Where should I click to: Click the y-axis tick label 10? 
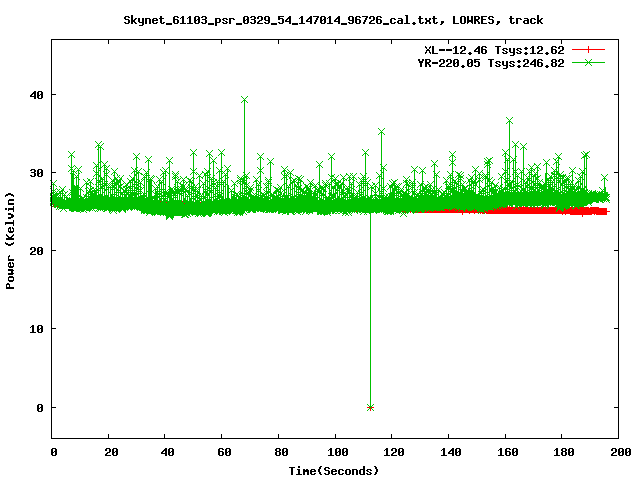click(36, 329)
